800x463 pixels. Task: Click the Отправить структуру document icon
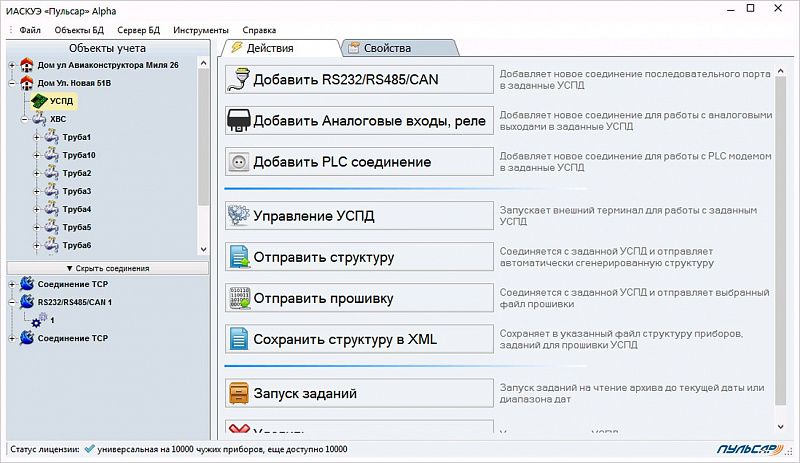239,257
